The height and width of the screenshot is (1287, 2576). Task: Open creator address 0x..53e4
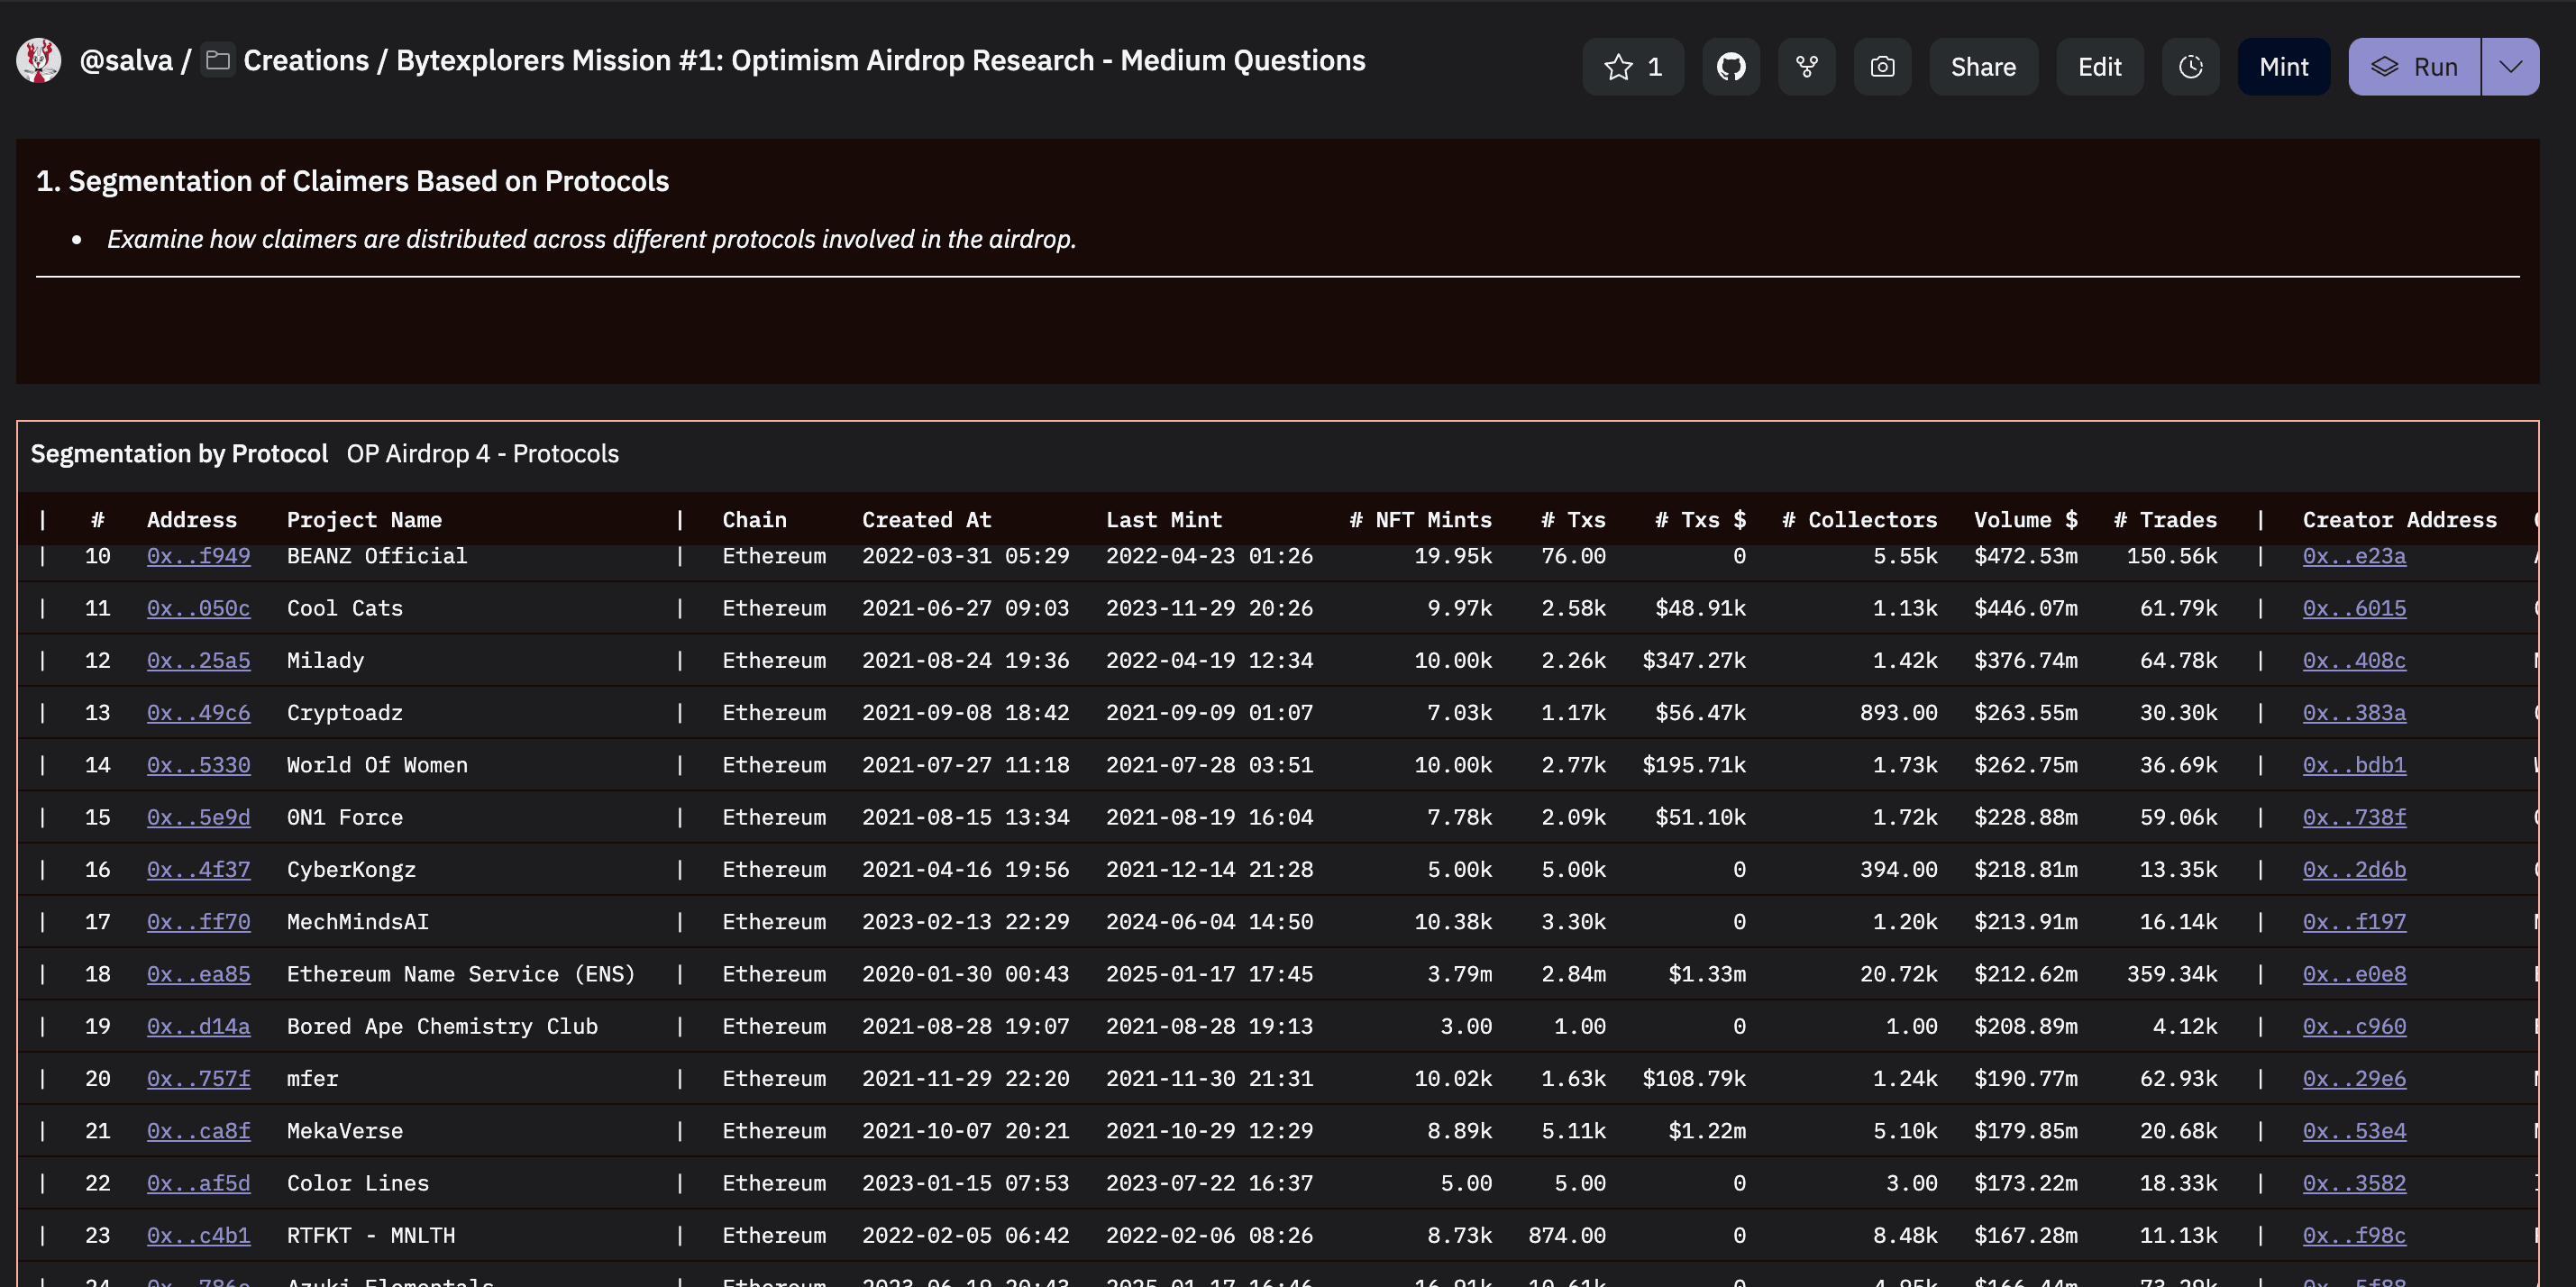point(2354,1131)
